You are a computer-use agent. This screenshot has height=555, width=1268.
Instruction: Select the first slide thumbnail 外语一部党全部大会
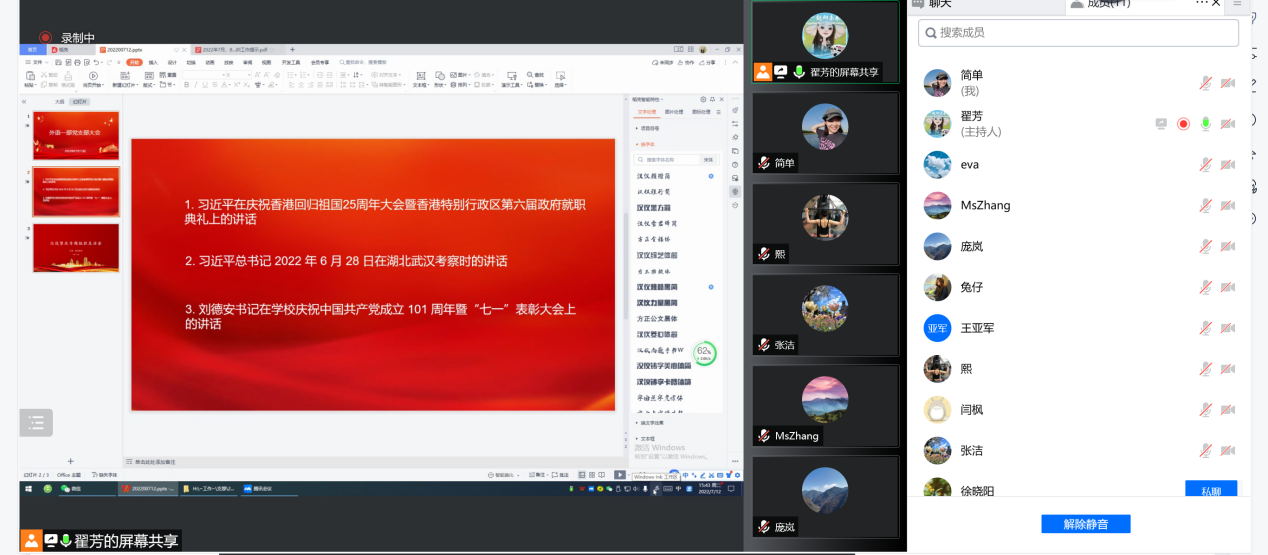(x=76, y=136)
